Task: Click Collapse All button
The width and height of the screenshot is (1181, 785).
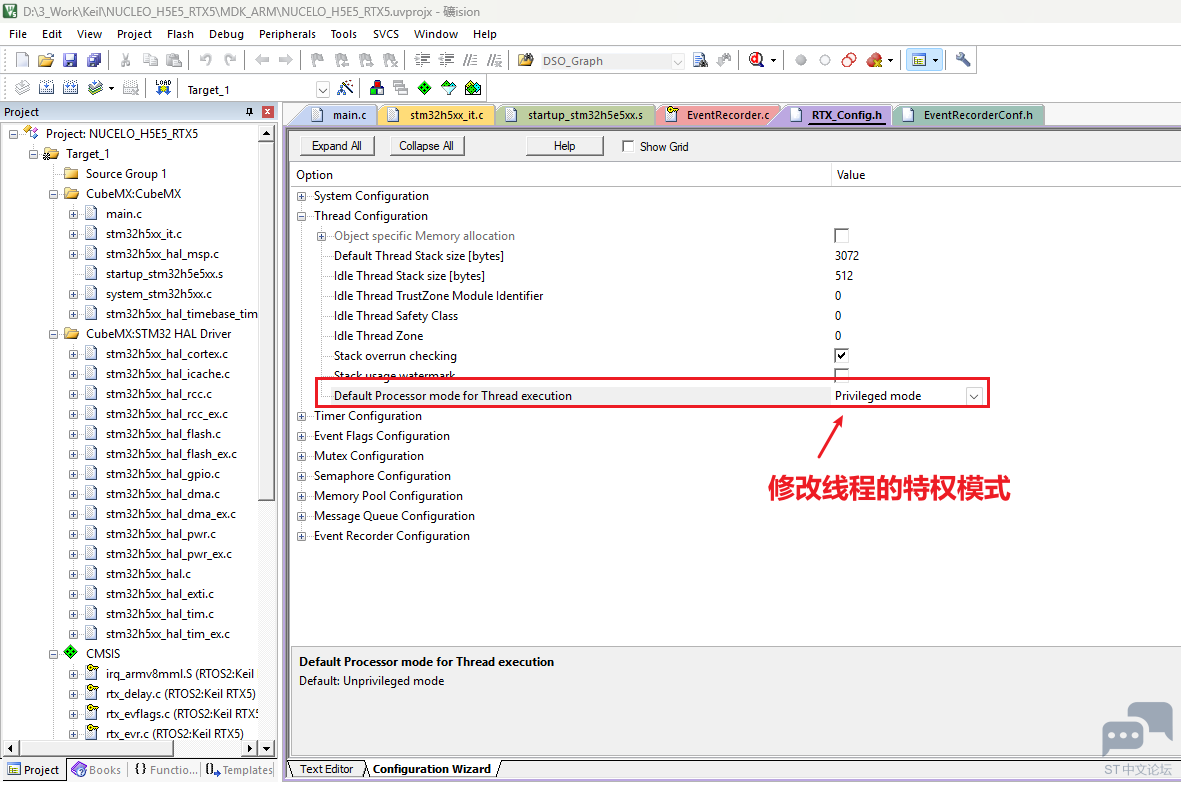Action: (426, 146)
